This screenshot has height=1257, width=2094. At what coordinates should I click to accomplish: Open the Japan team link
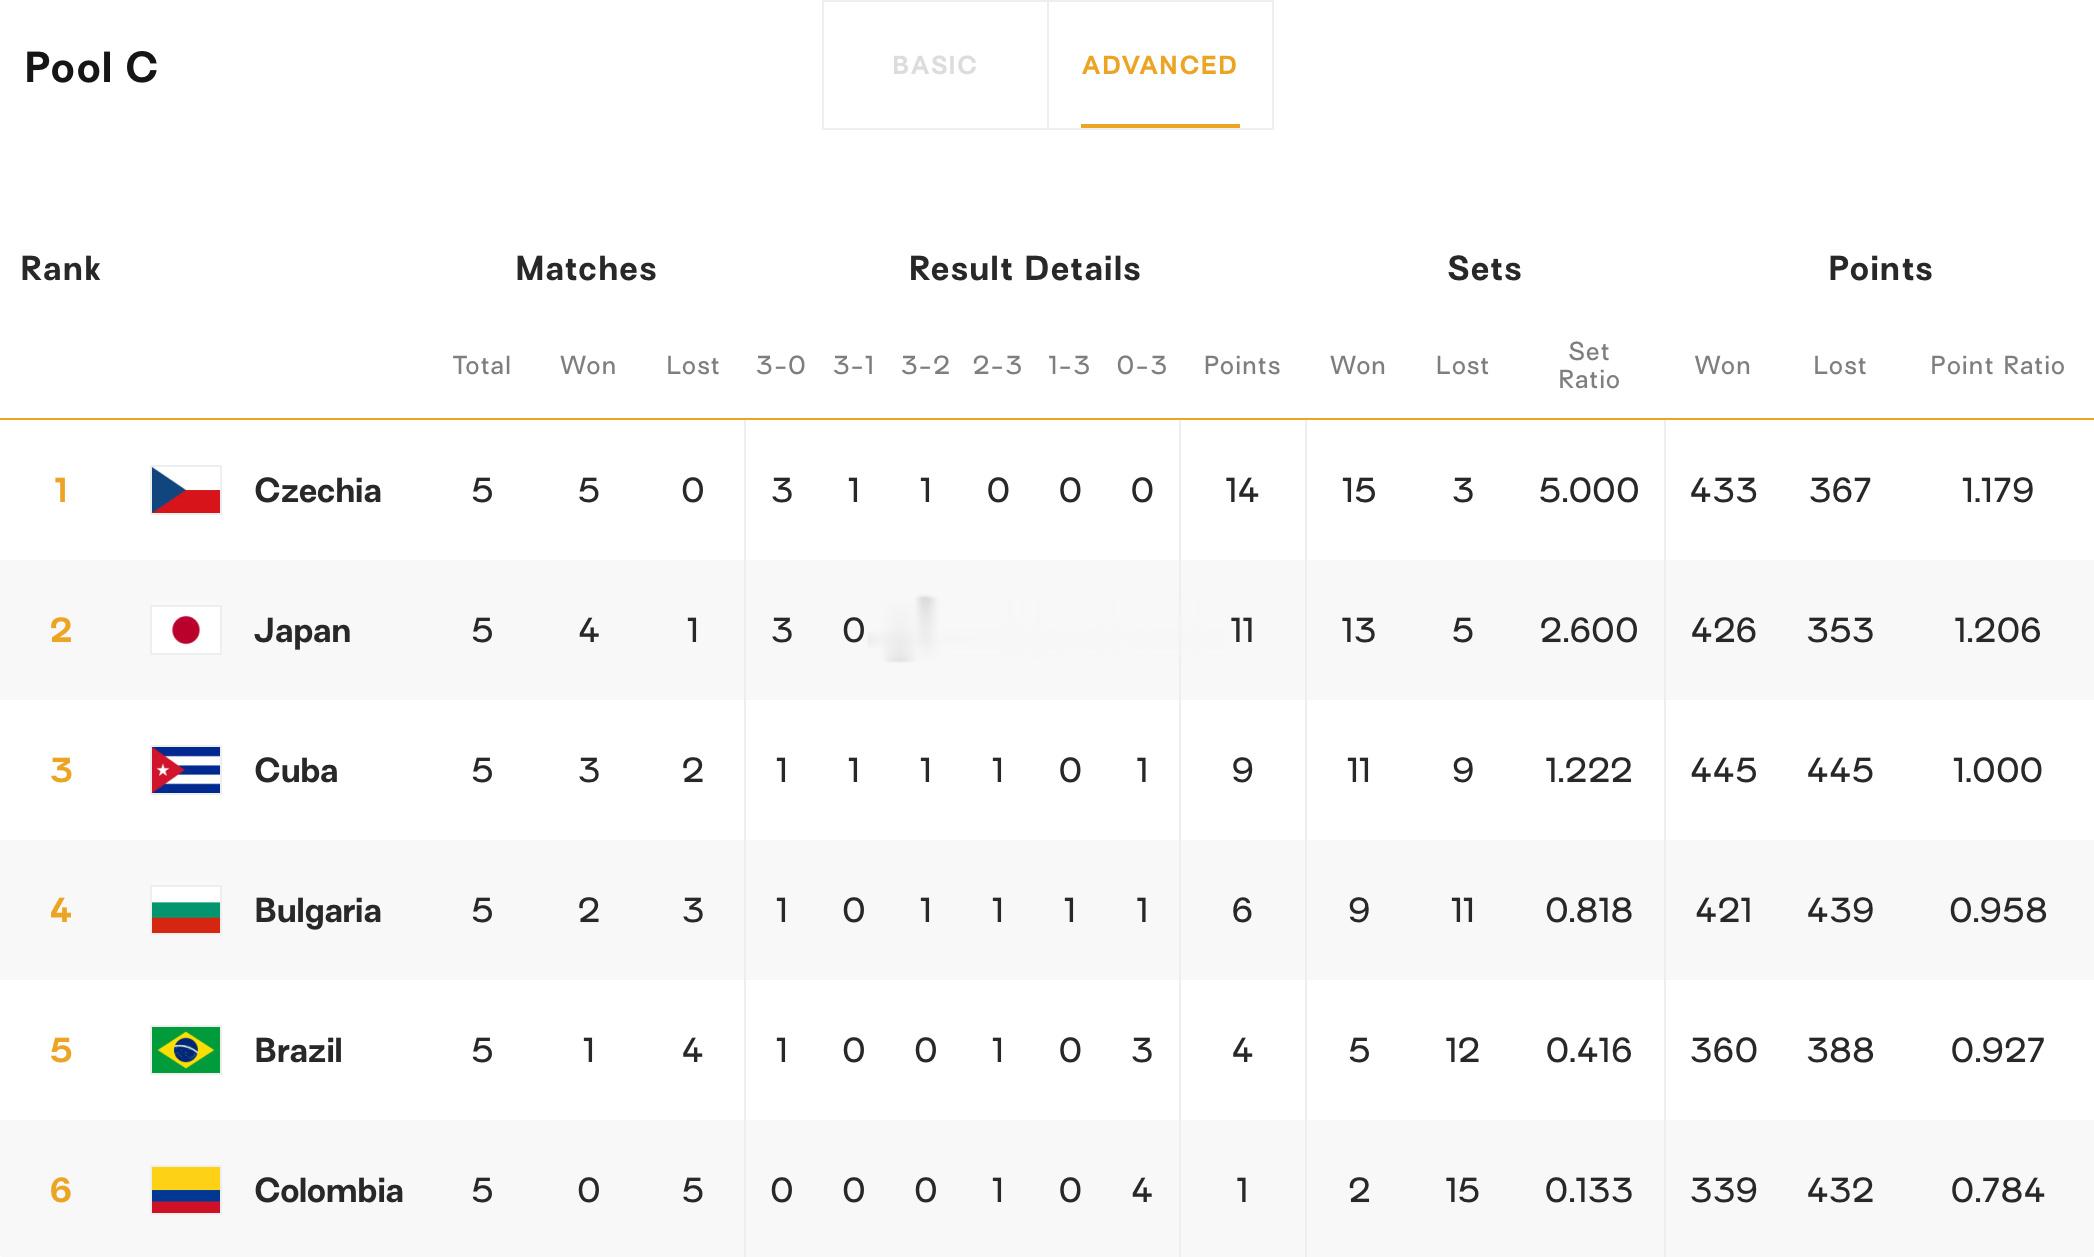click(x=303, y=631)
